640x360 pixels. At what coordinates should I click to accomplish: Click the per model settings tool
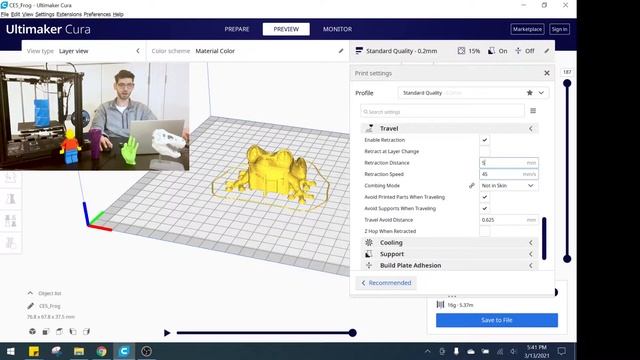(x=11, y=221)
